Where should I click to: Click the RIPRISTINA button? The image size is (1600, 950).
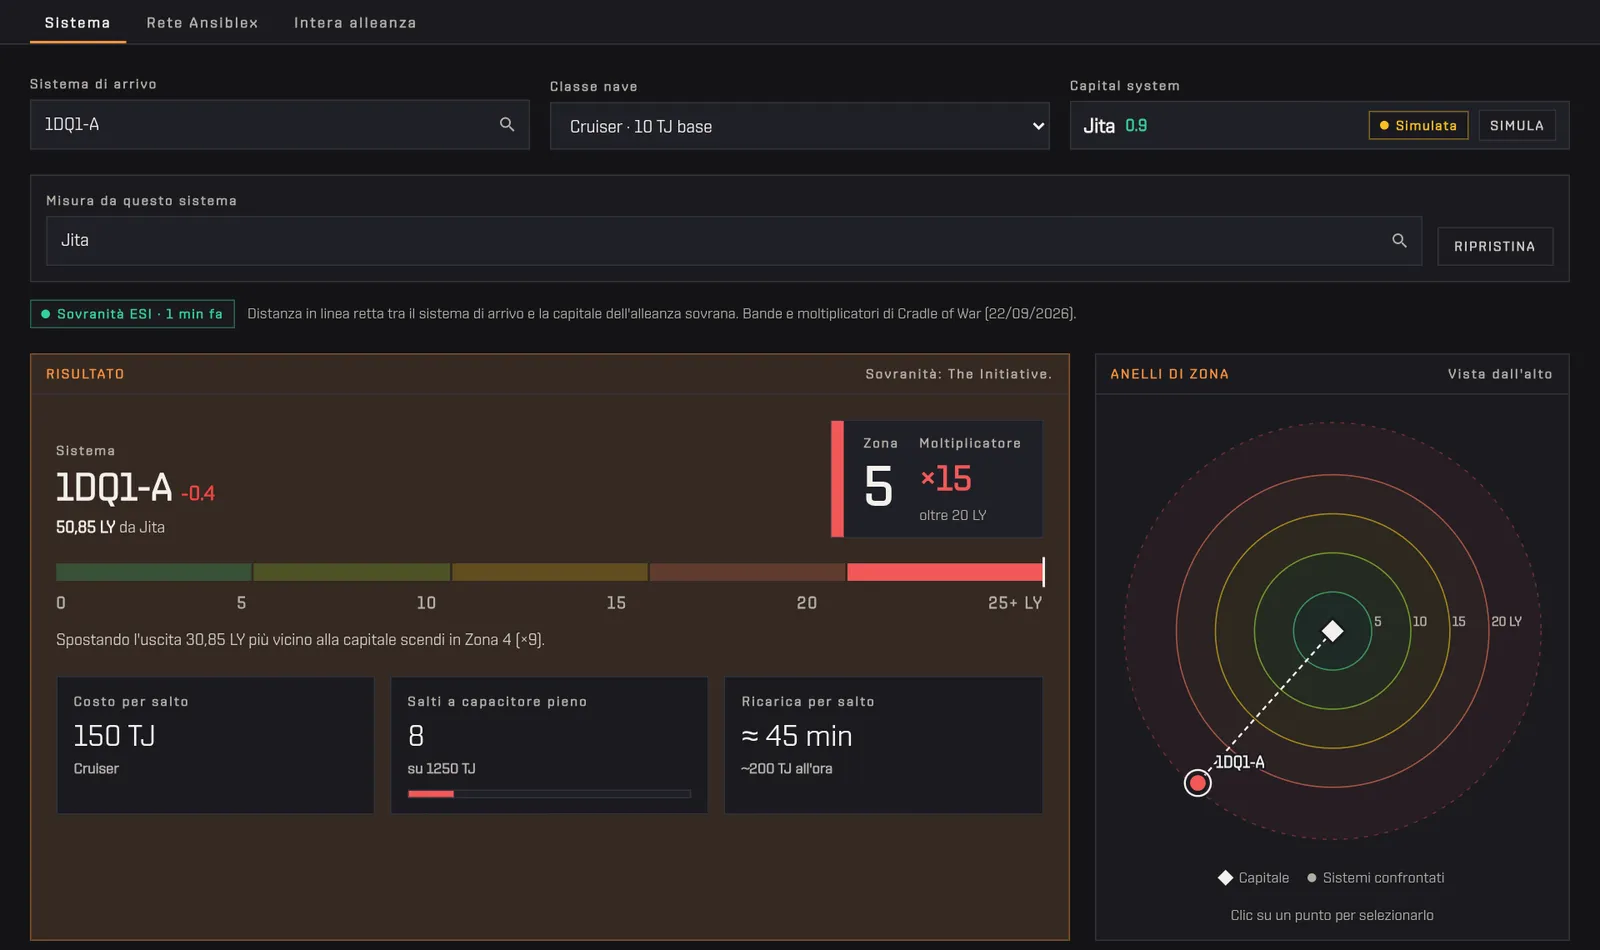tap(1494, 246)
